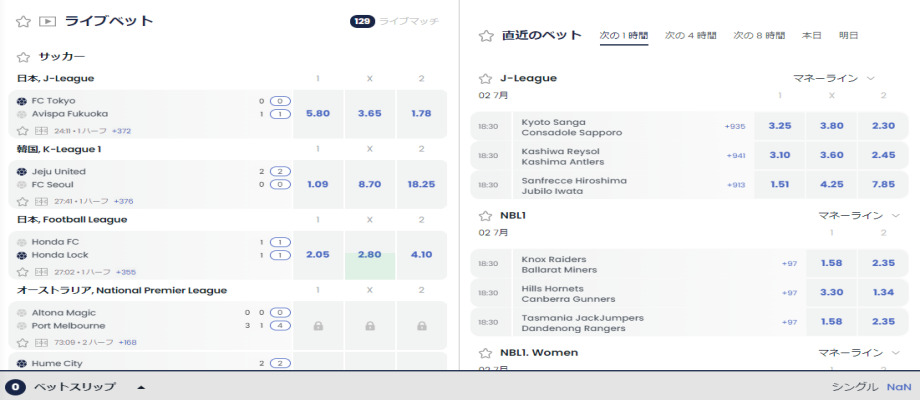920x400 pixels.
Task: Open NBL1 マネーライン market dropdown
Action: [x=859, y=216]
